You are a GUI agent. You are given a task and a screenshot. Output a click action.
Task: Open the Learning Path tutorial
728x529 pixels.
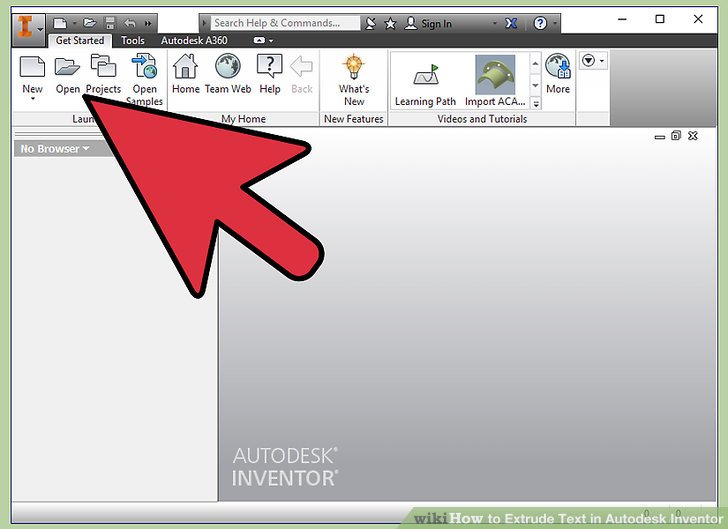(425, 80)
